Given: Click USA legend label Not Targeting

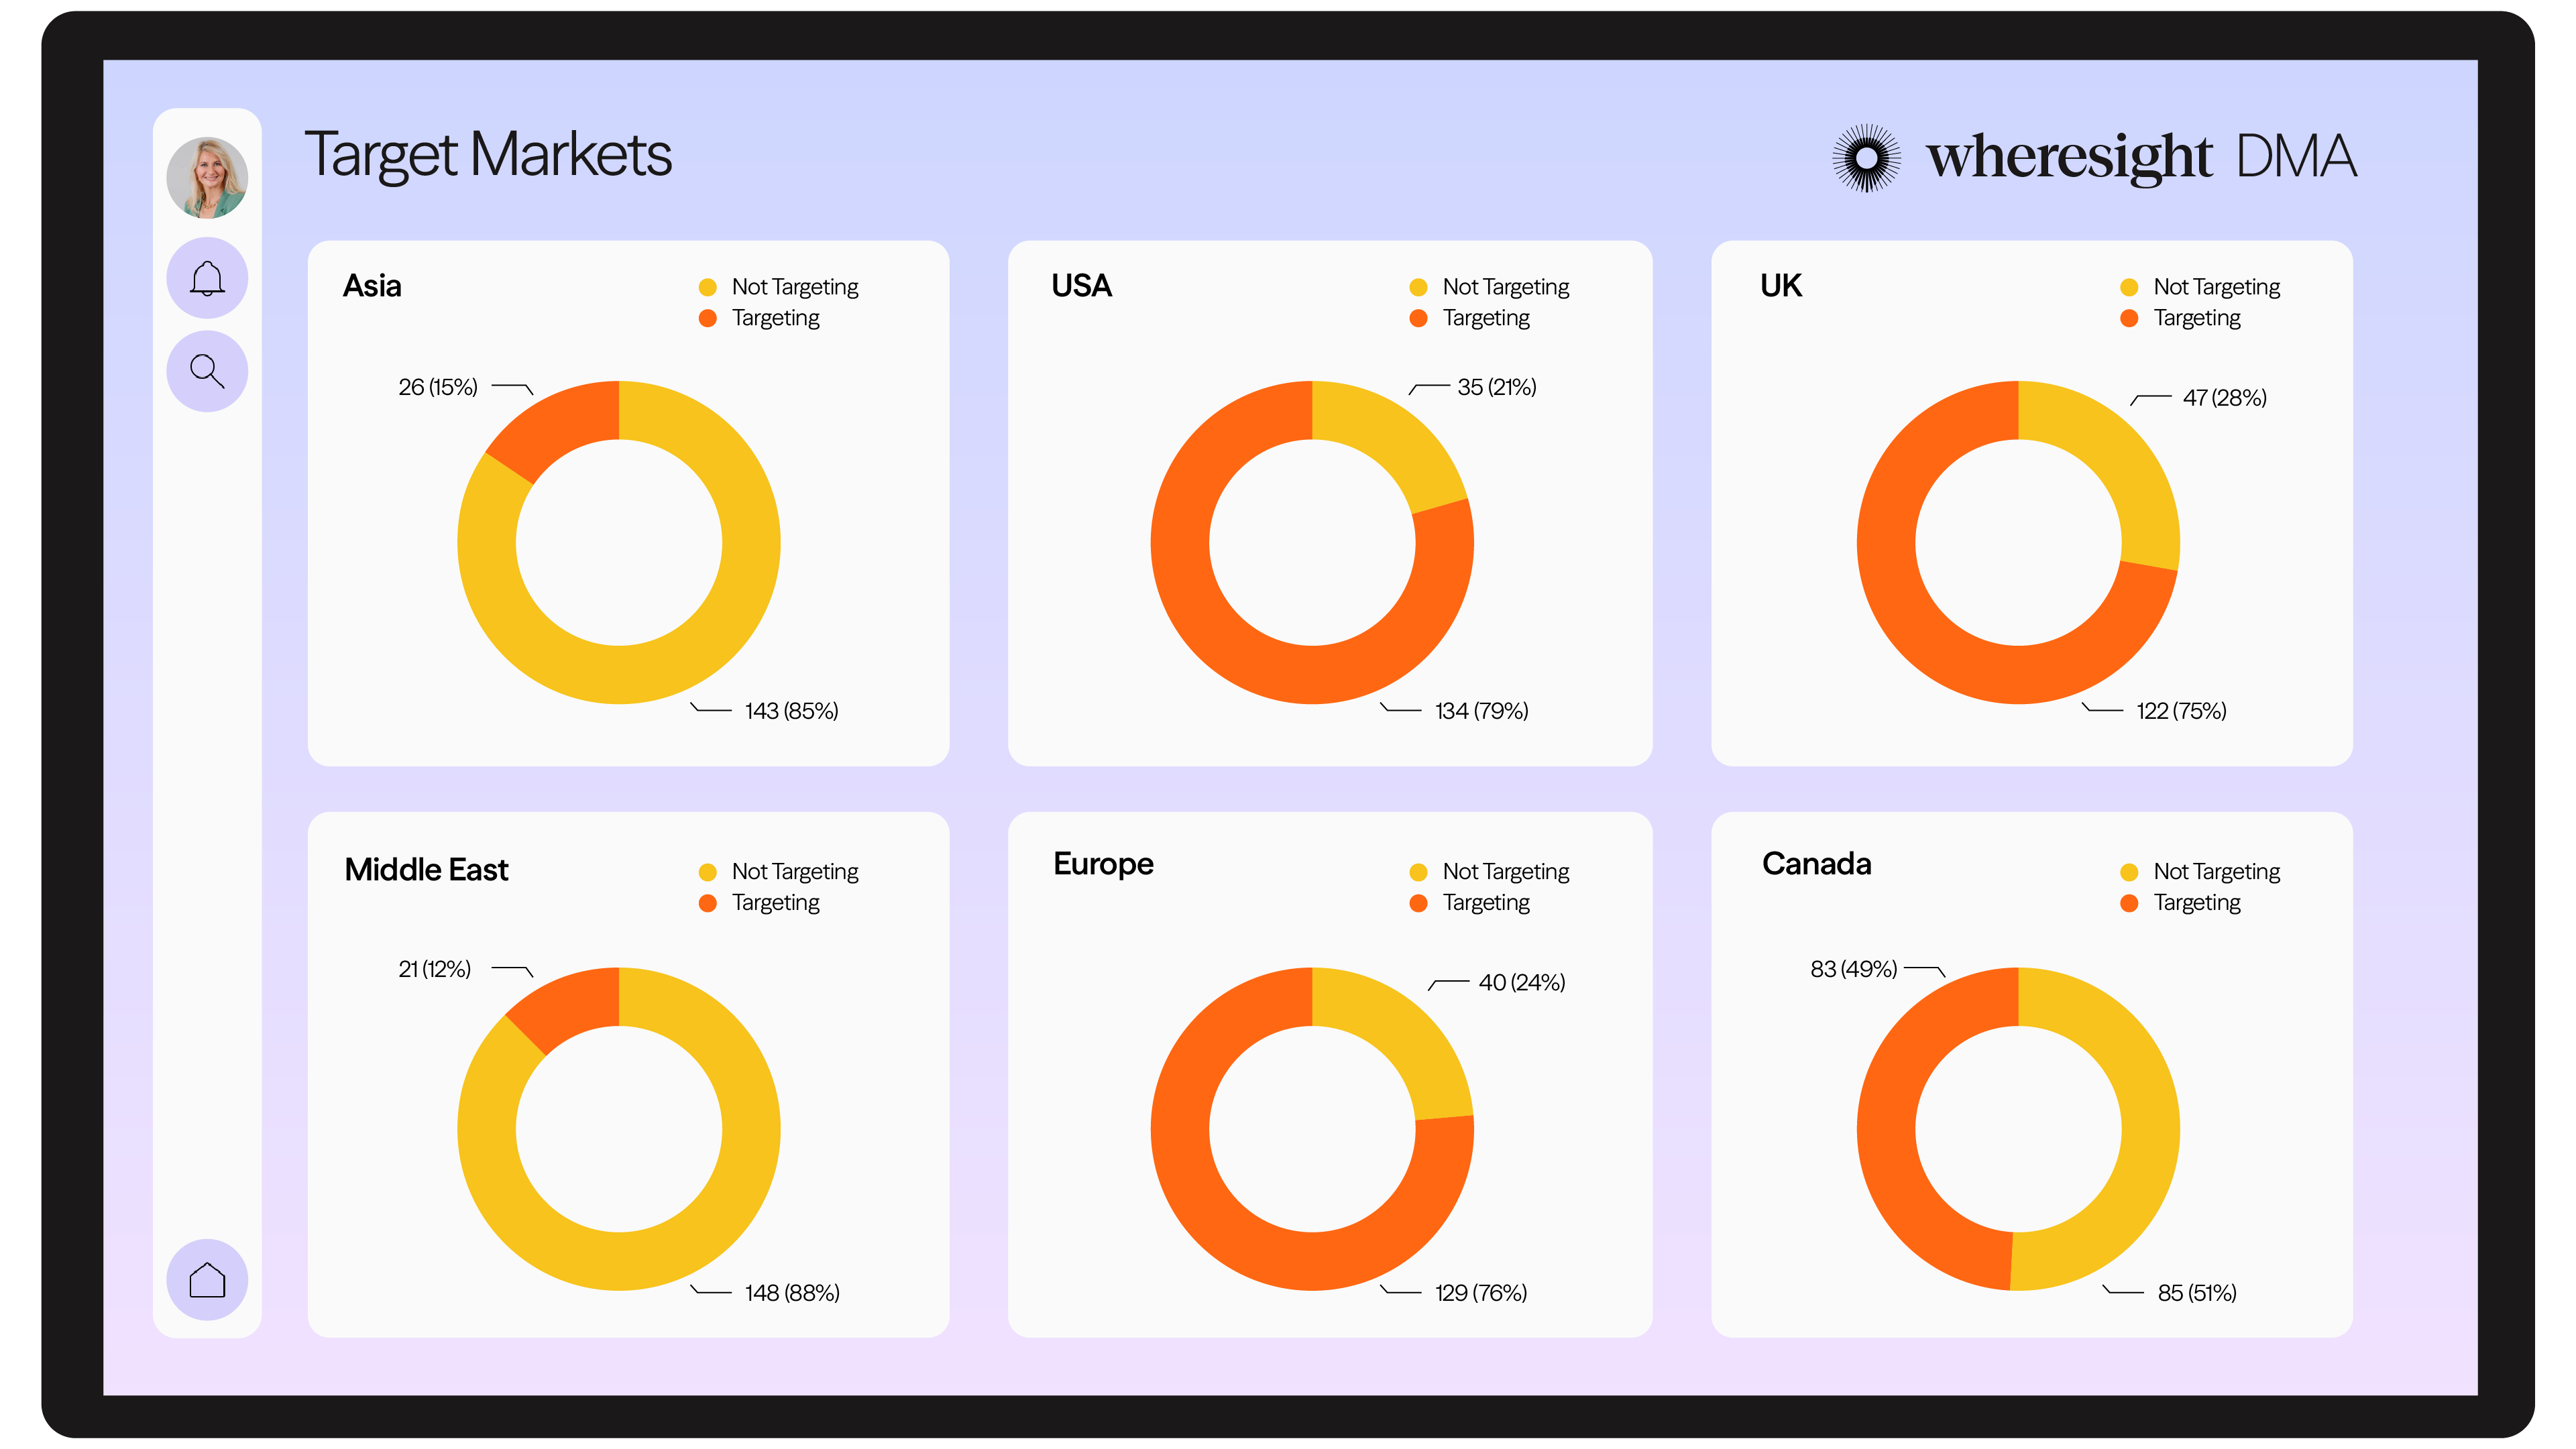Looking at the screenshot, I should (1506, 287).
